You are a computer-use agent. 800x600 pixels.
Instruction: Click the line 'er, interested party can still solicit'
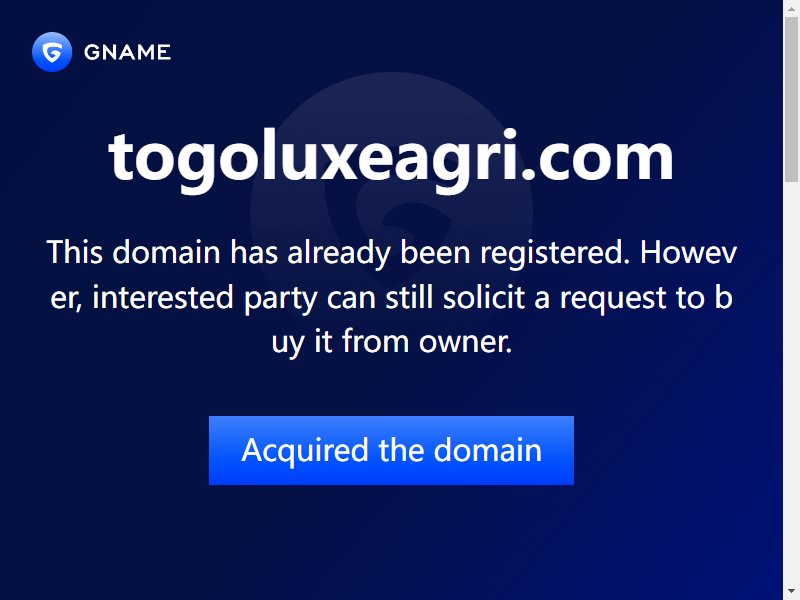[391, 297]
